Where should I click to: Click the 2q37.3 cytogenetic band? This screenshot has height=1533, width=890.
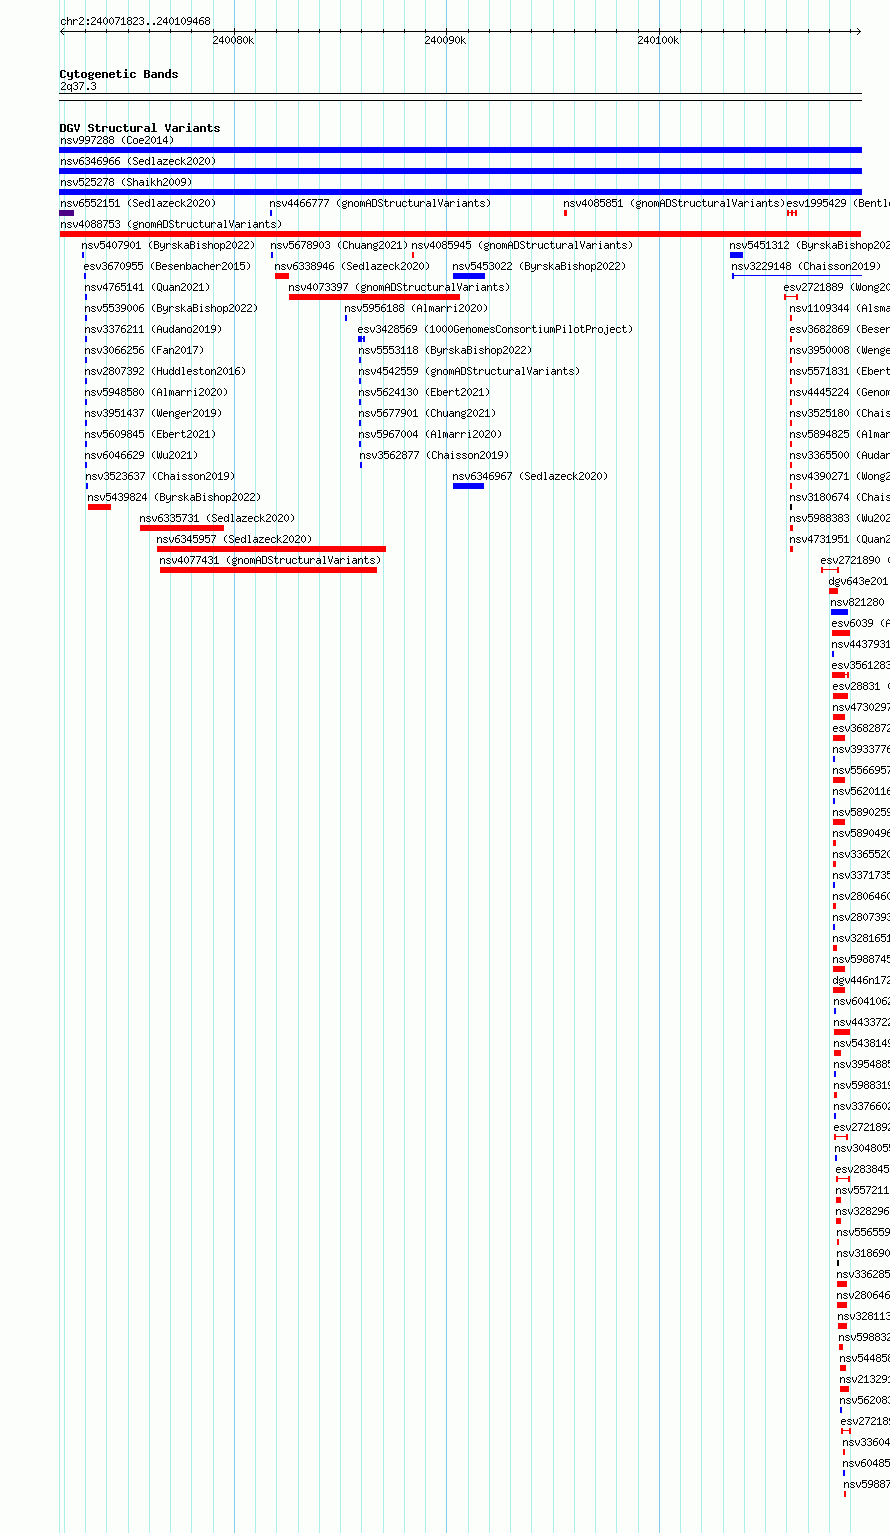point(78,87)
